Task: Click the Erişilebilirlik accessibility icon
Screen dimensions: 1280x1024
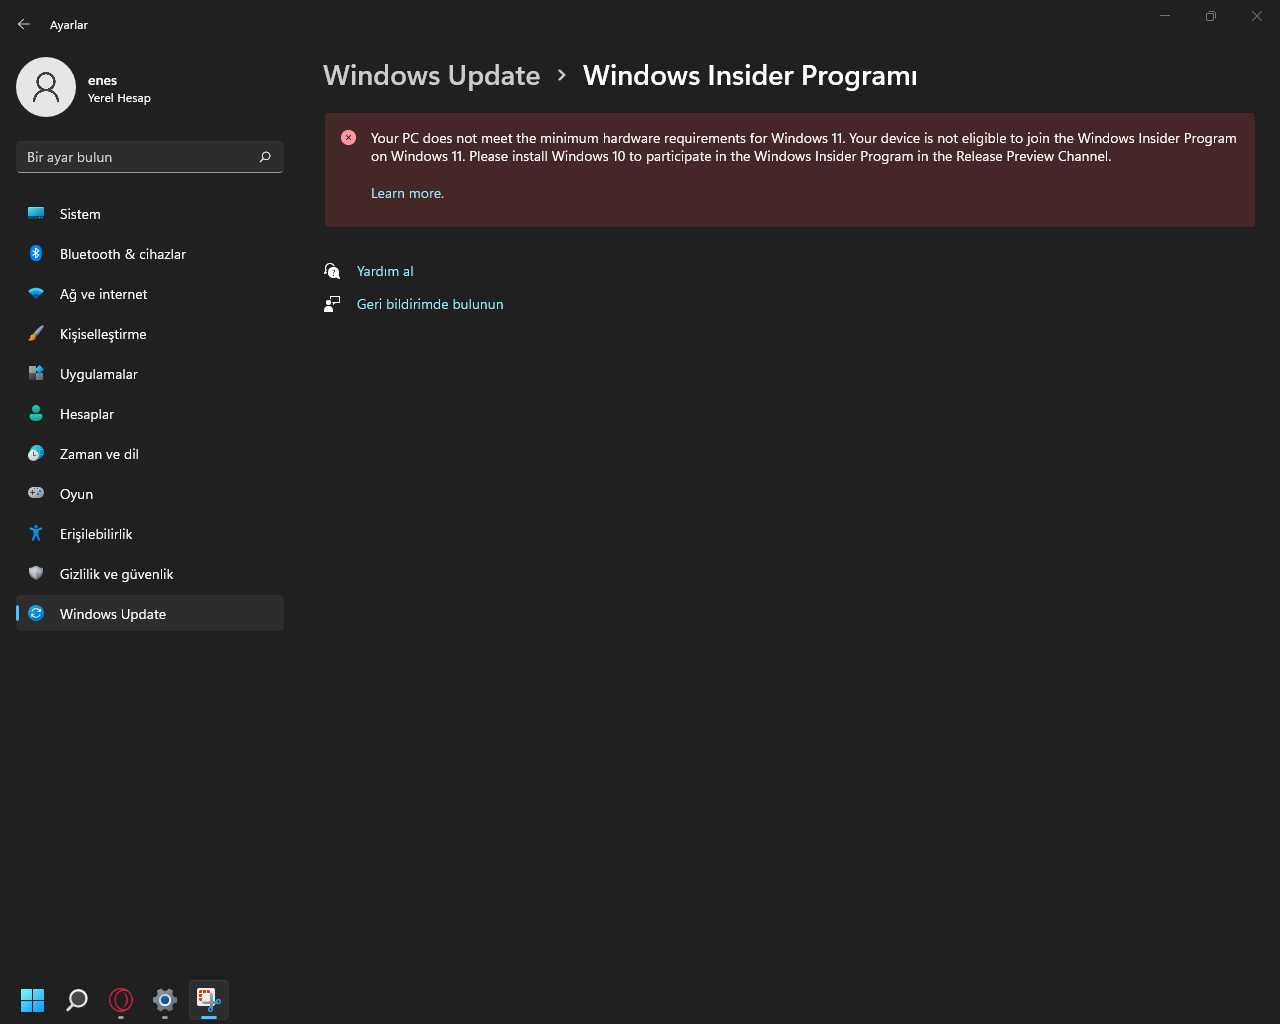Action: point(36,534)
